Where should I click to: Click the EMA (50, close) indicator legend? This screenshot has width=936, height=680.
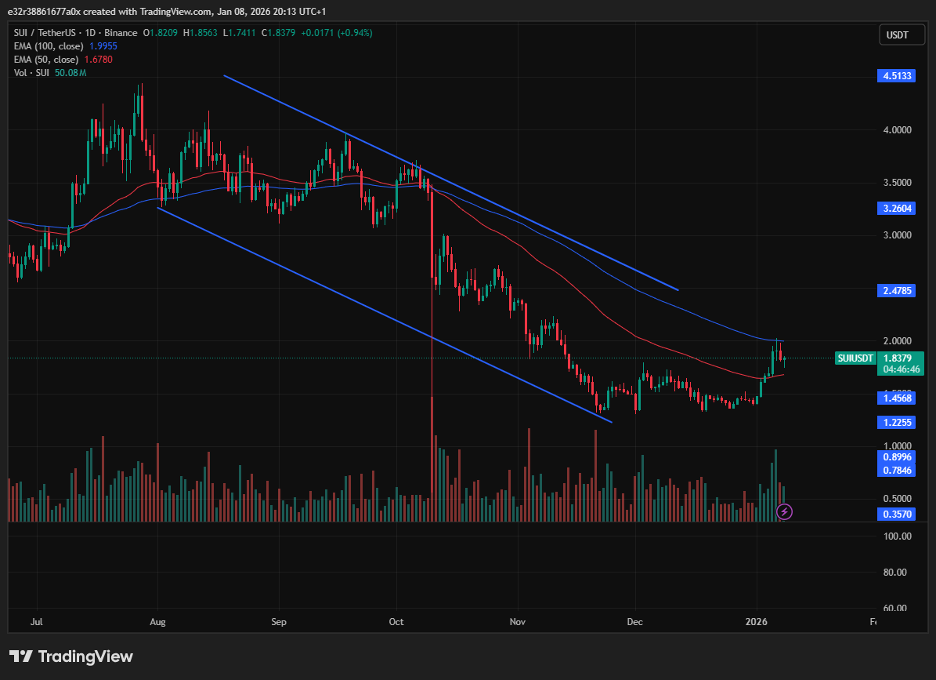[46, 59]
